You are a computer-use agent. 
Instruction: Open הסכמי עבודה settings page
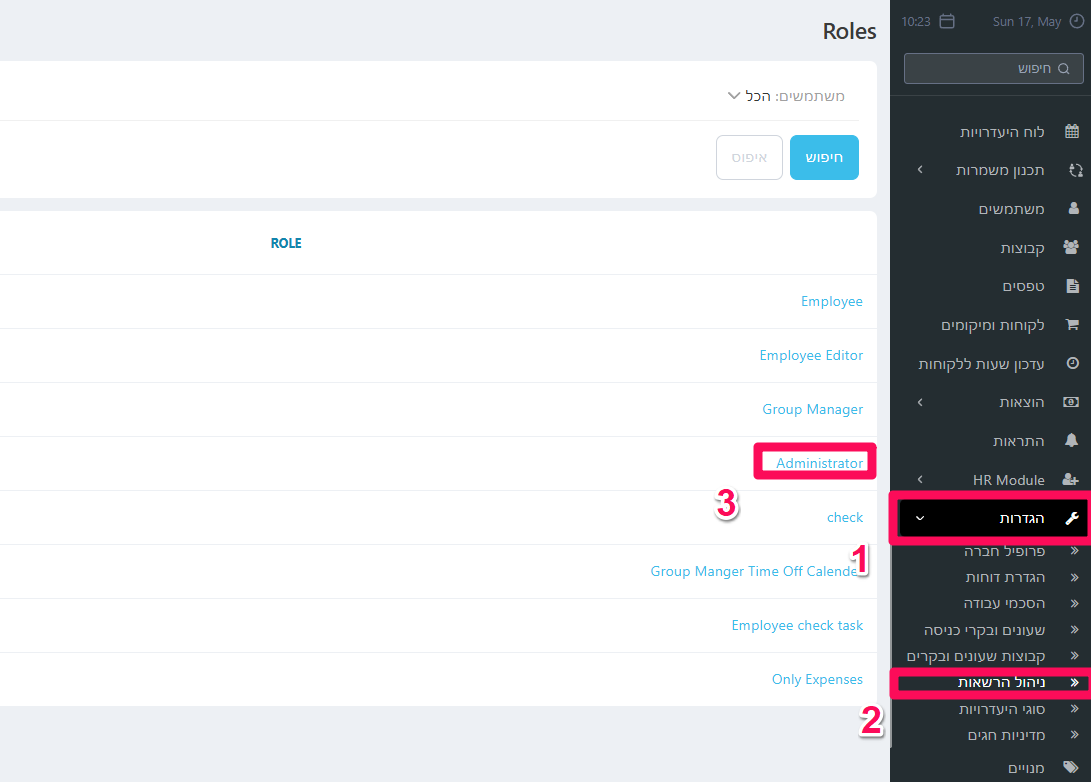click(1004, 603)
